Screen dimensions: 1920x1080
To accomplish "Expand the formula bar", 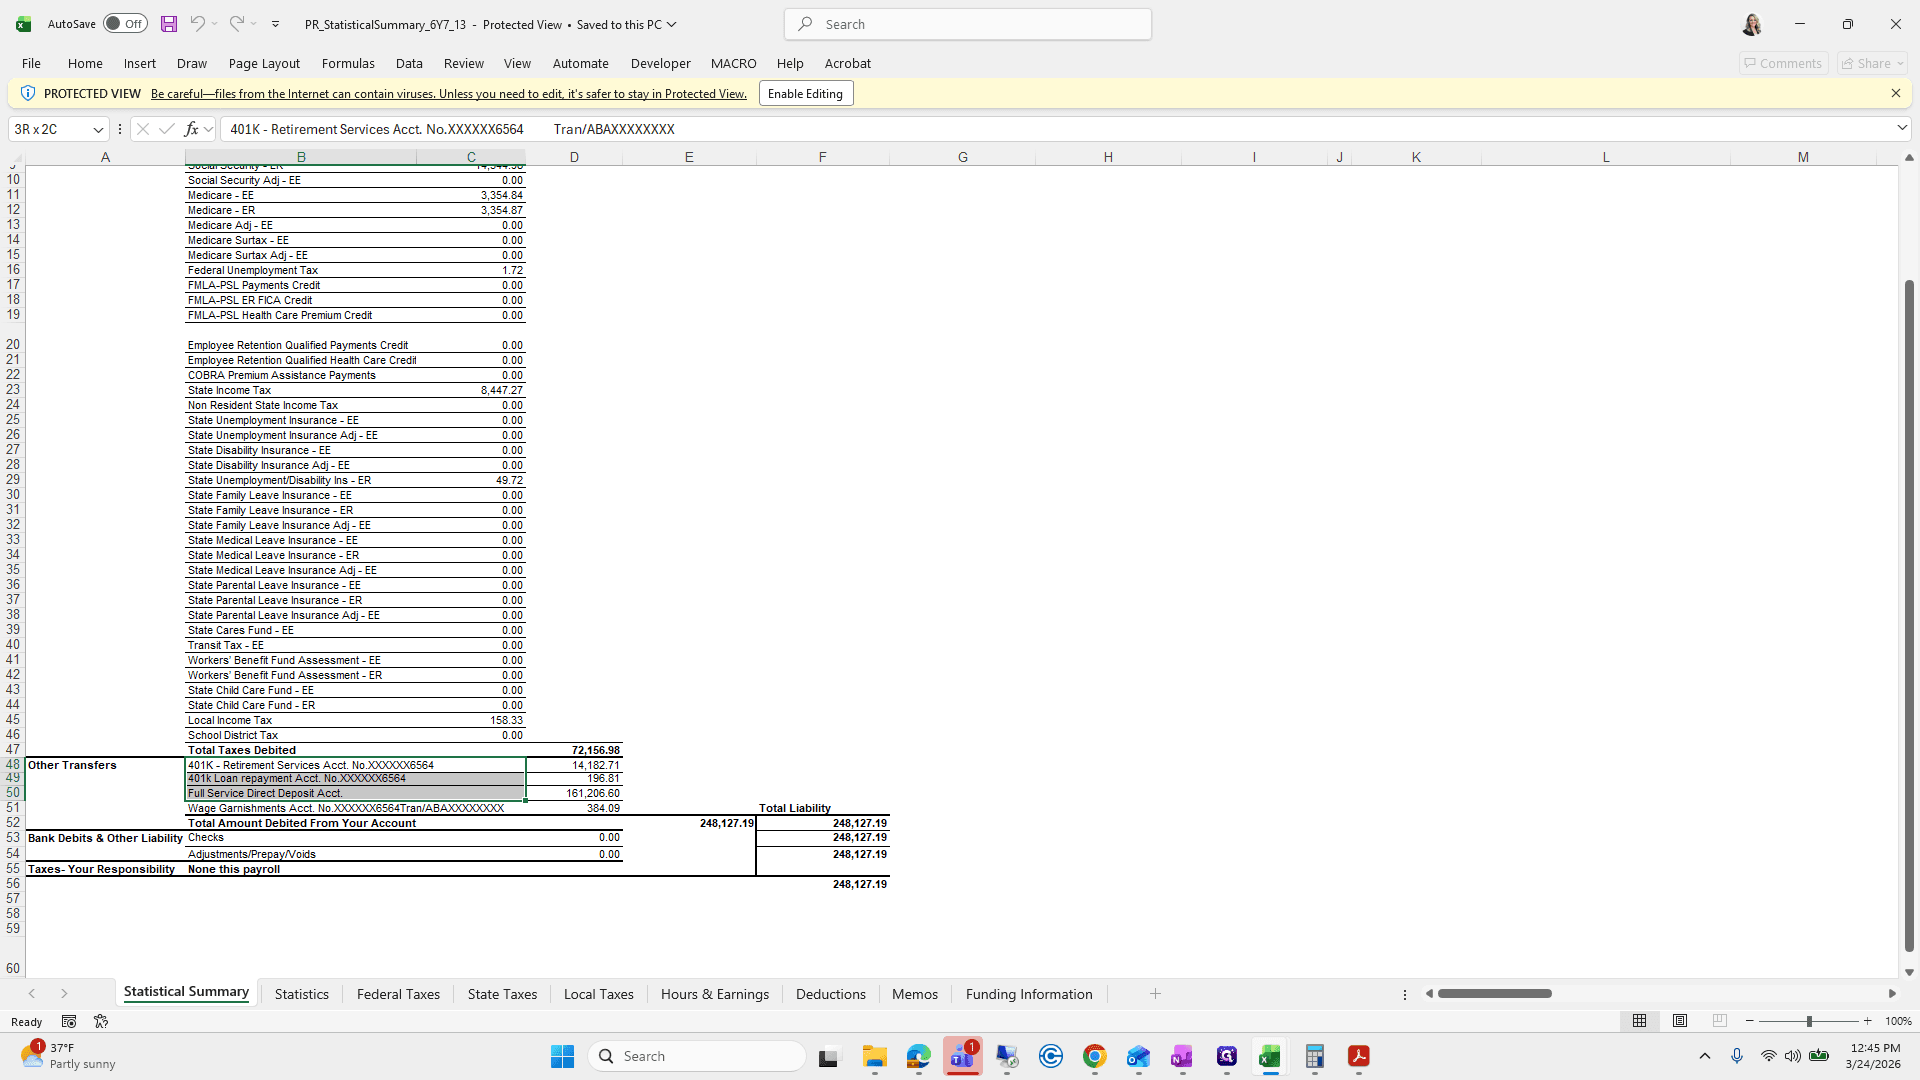I will [x=1902, y=128].
